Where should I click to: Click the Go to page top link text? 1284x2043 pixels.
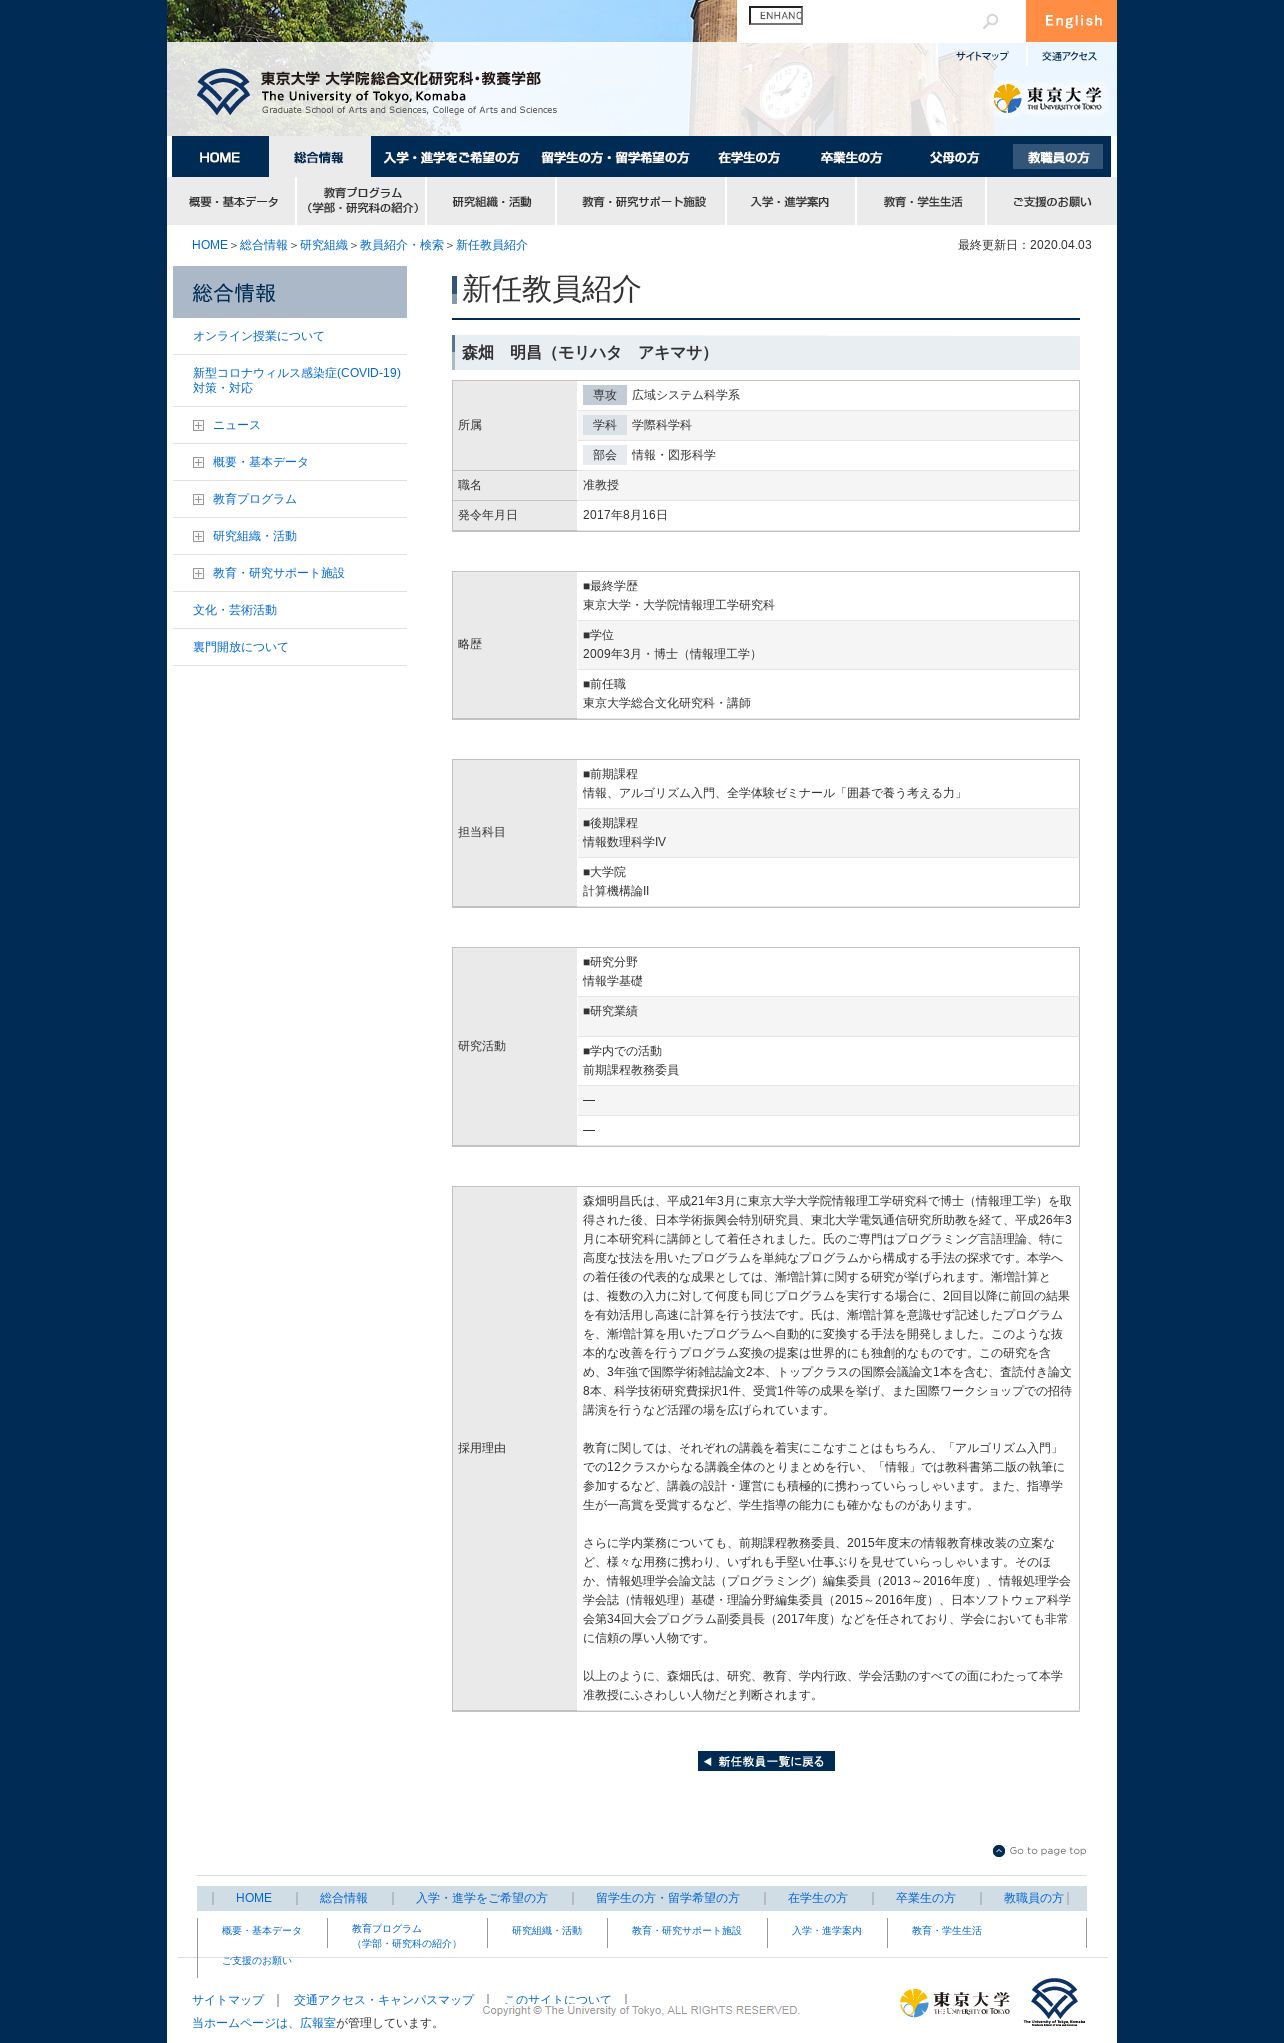(1047, 1851)
